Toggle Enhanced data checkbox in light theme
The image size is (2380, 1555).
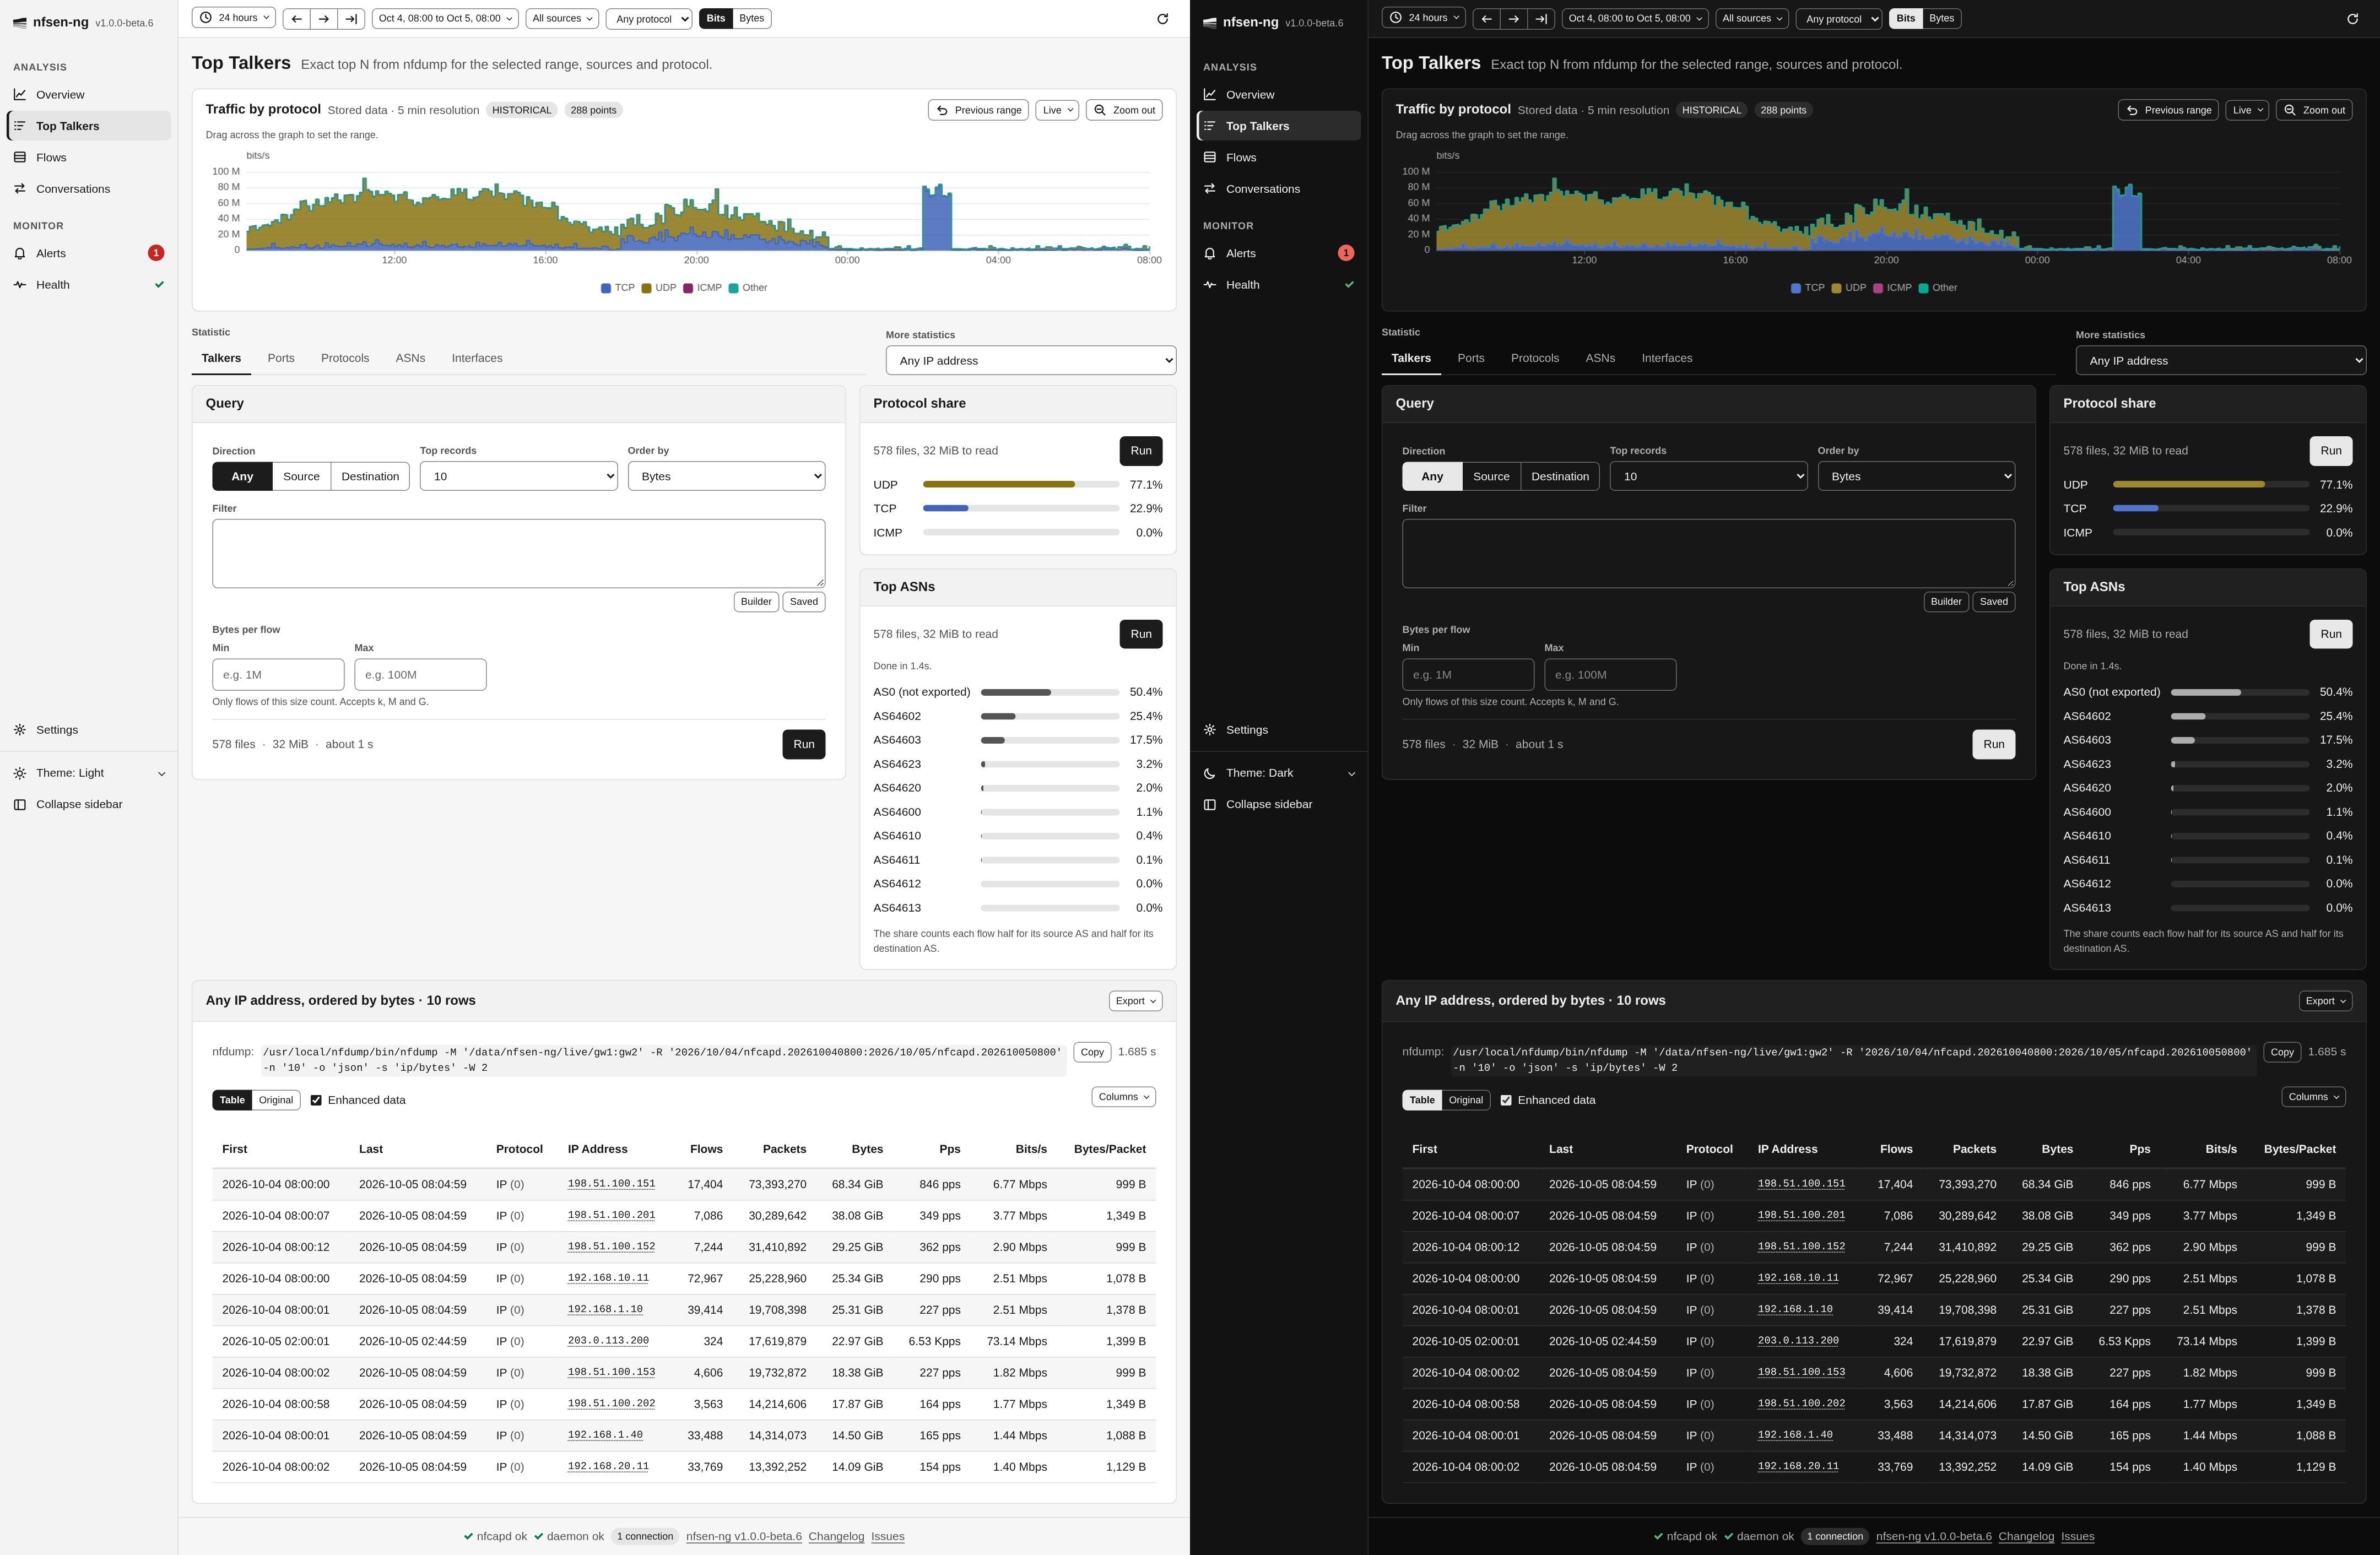click(316, 1100)
